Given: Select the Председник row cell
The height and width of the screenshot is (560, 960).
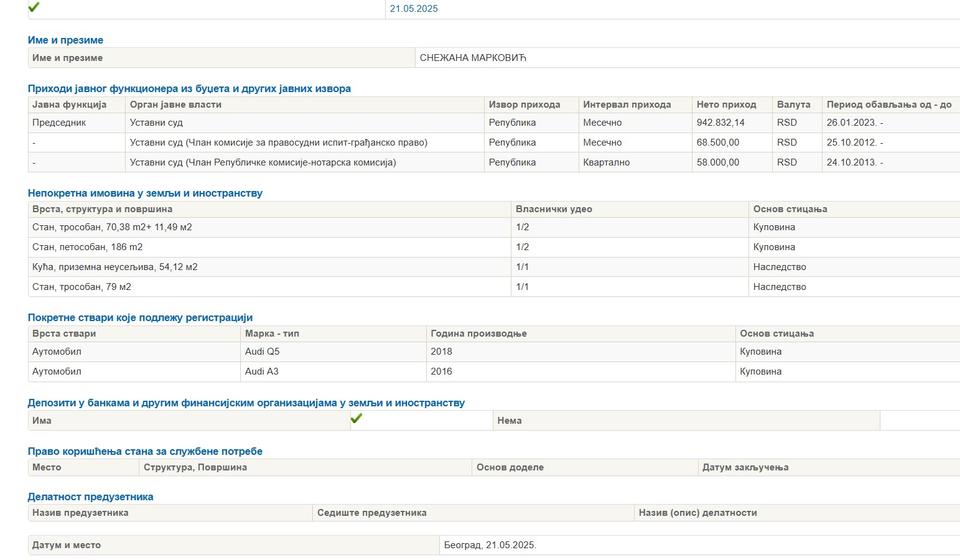Looking at the screenshot, I should tap(59, 123).
